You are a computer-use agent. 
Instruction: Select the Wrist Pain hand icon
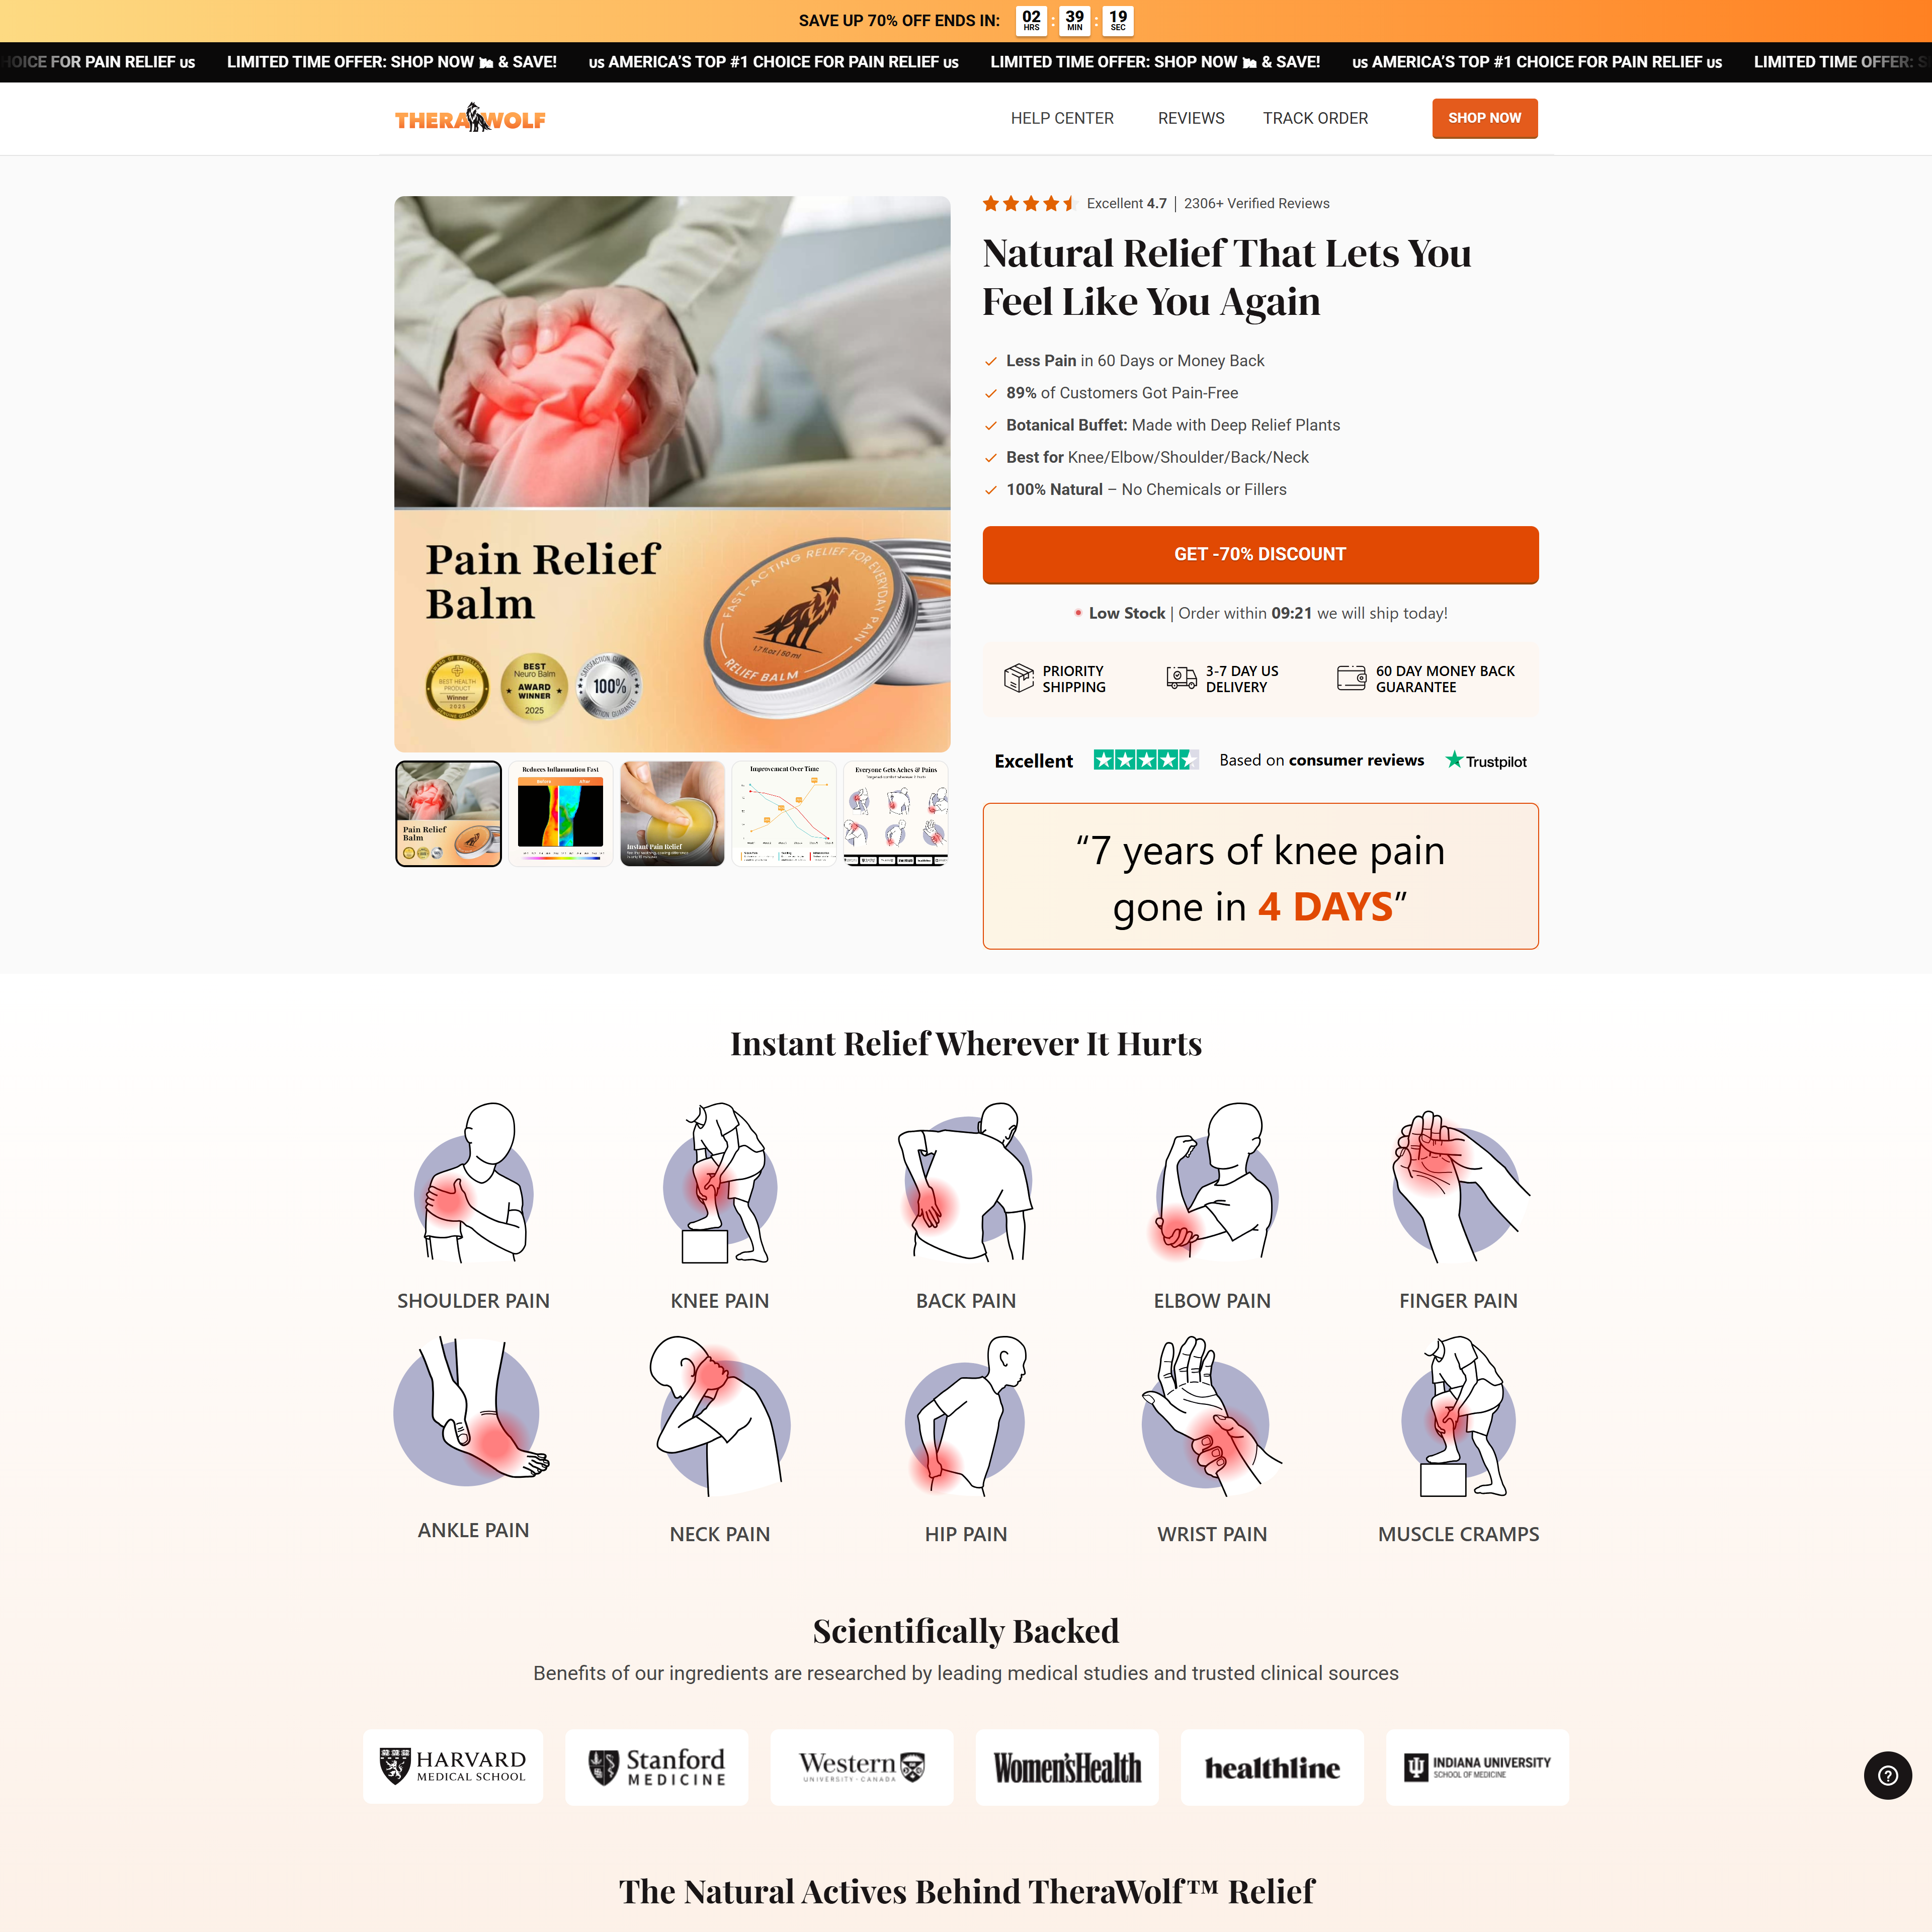(x=1211, y=1416)
